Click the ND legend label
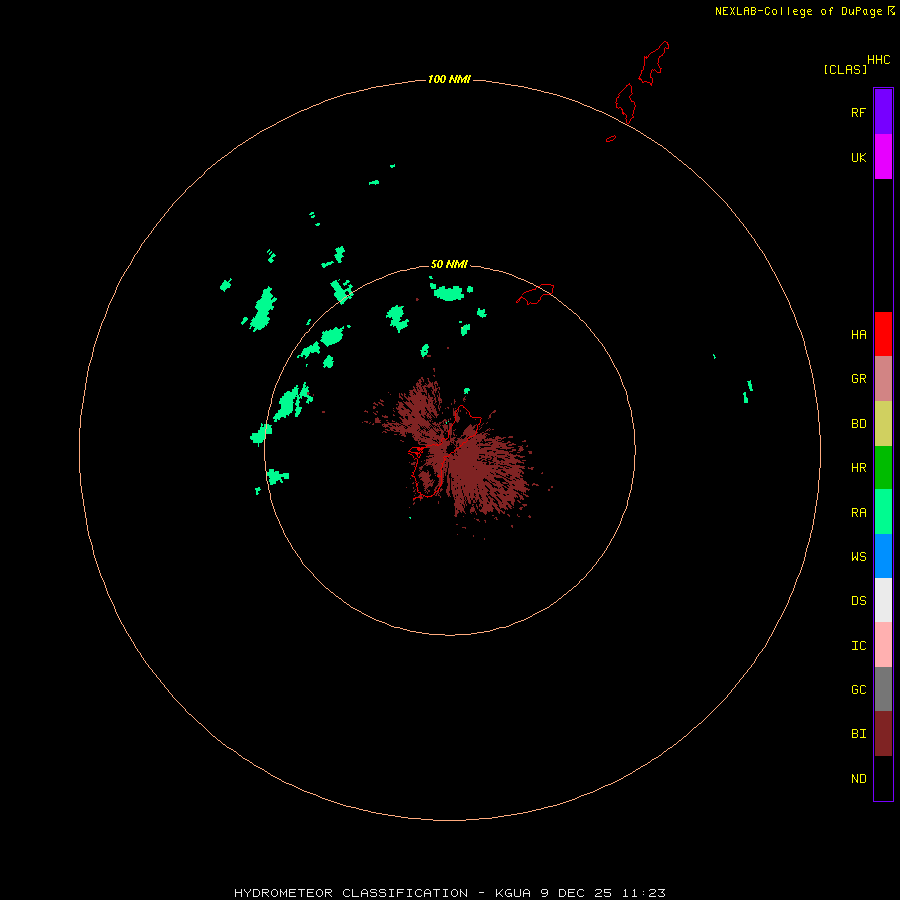The image size is (900, 900). click(858, 779)
